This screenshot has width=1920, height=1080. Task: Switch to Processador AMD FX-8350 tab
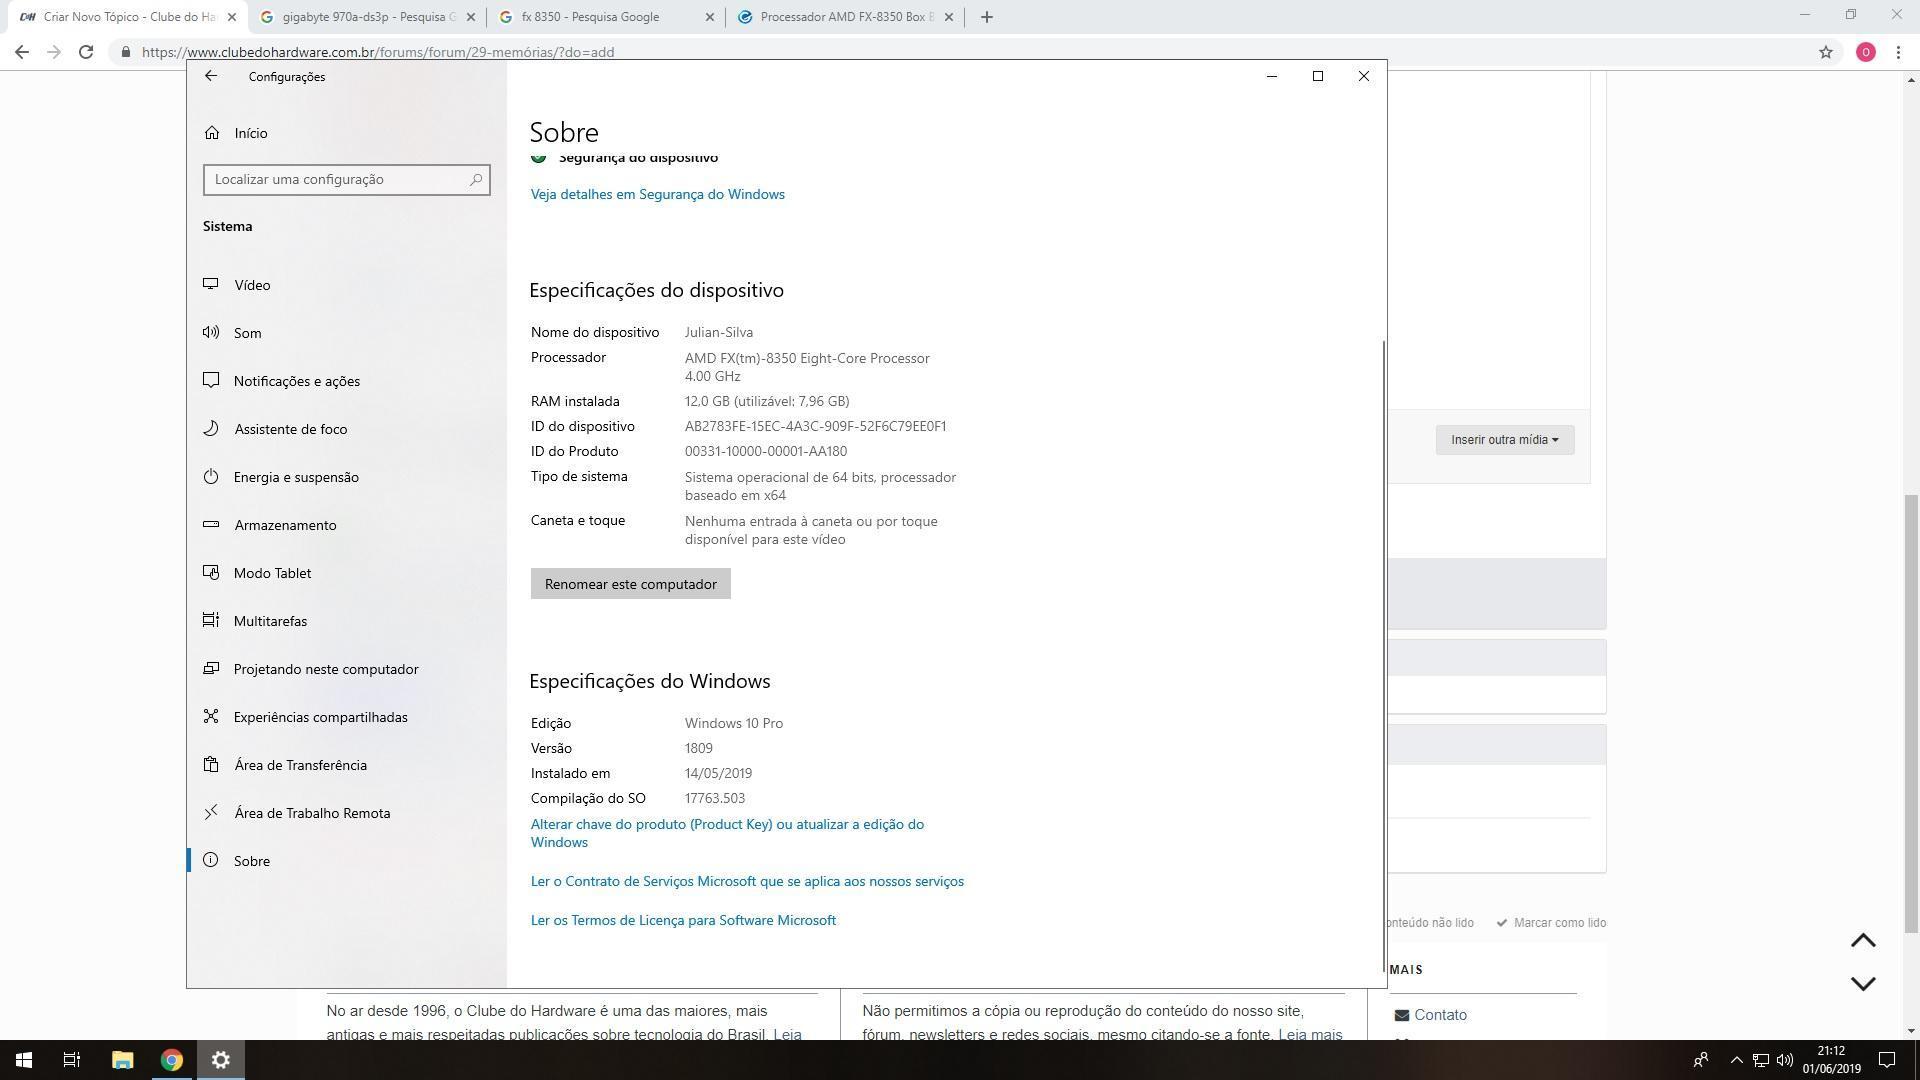[x=846, y=17]
